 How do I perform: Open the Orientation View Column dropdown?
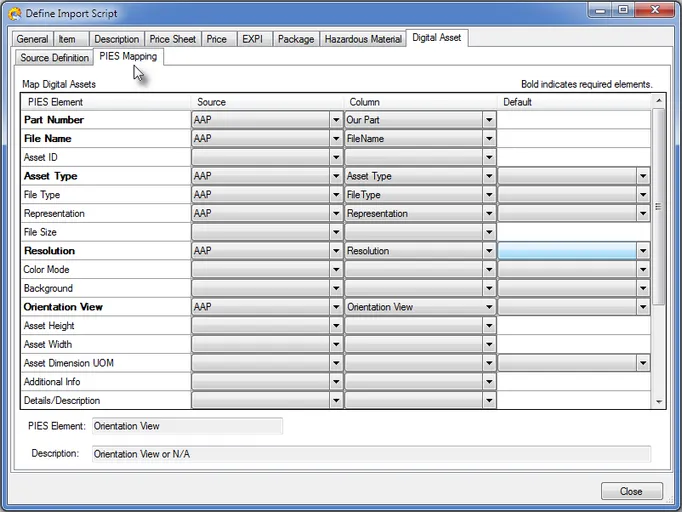pyautogui.click(x=489, y=307)
